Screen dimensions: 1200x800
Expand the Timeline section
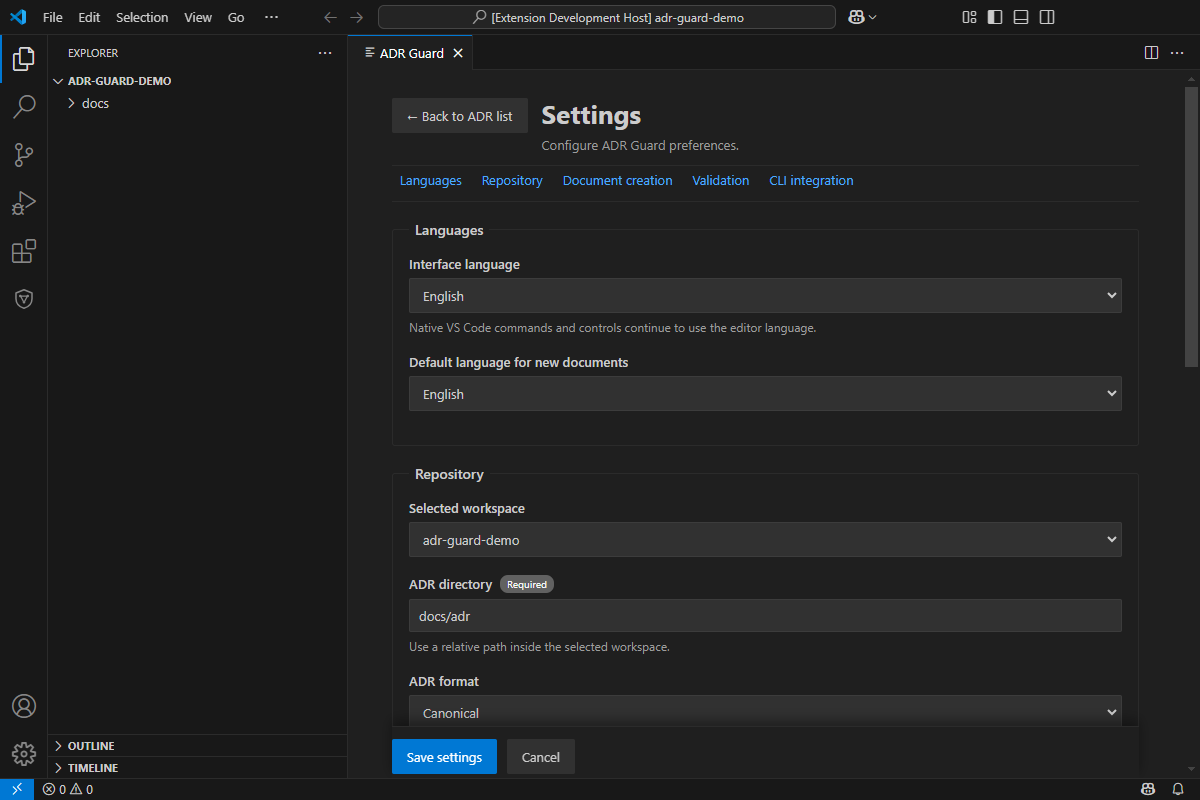(x=197, y=768)
